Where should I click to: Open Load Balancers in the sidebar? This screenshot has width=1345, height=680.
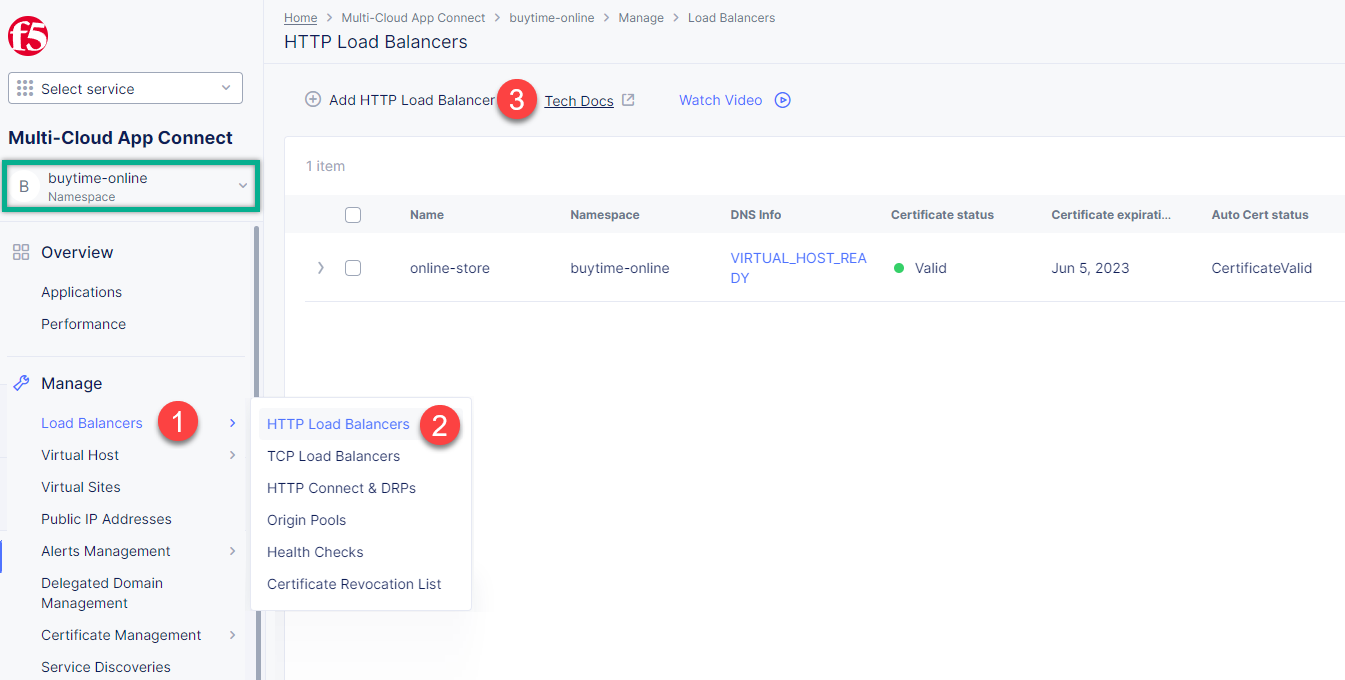point(92,423)
